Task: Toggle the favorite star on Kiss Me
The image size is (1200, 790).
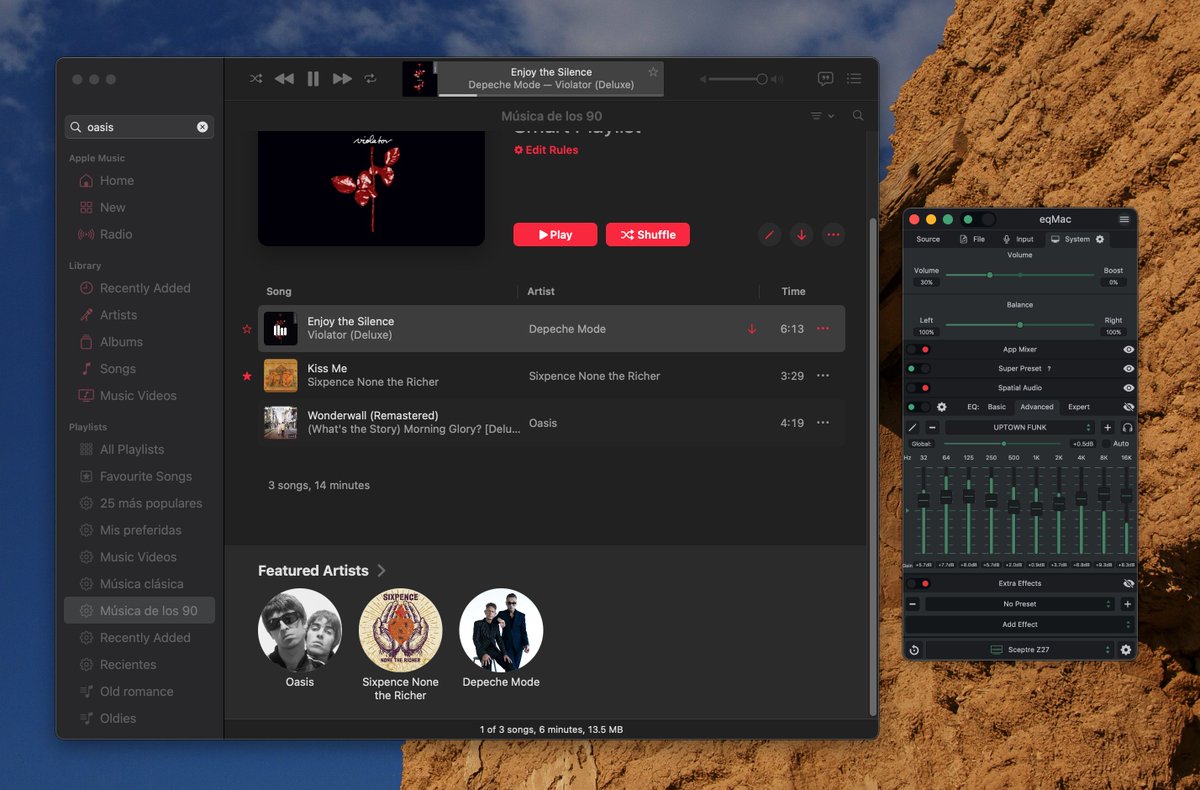Action: coord(247,376)
